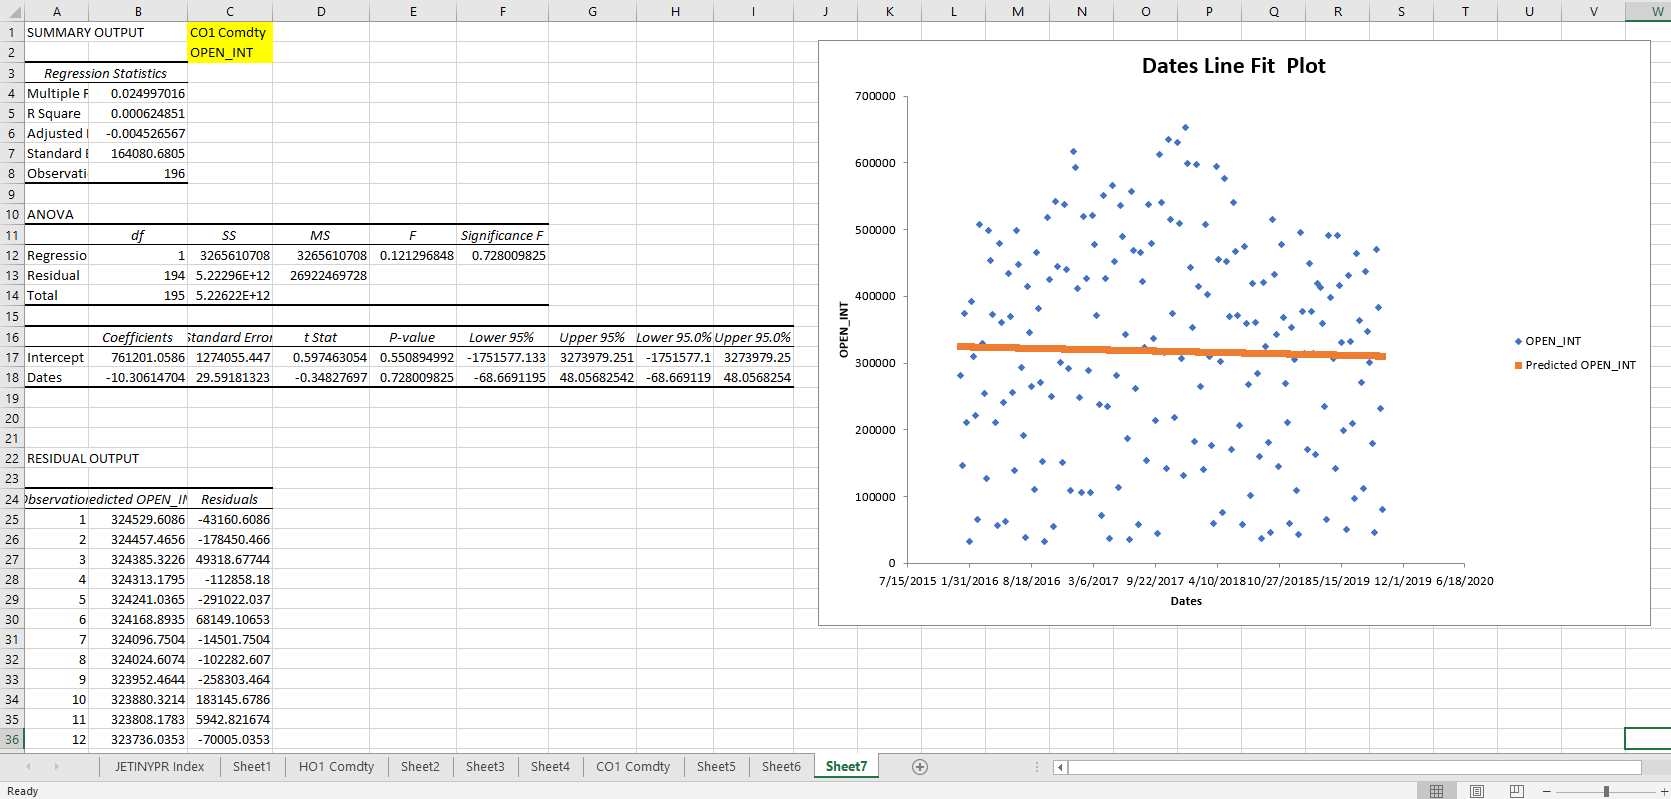1671x799 pixels.
Task: Open the Sheet1 tab
Action: pyautogui.click(x=251, y=767)
